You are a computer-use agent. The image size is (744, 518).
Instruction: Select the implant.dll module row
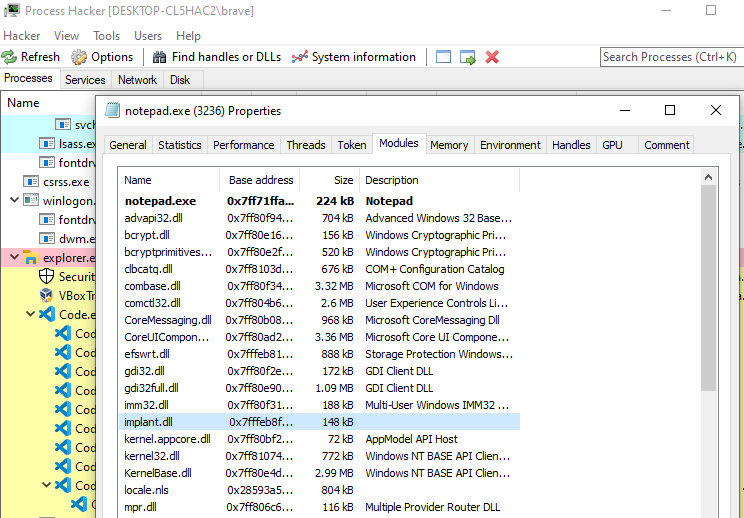pos(319,422)
